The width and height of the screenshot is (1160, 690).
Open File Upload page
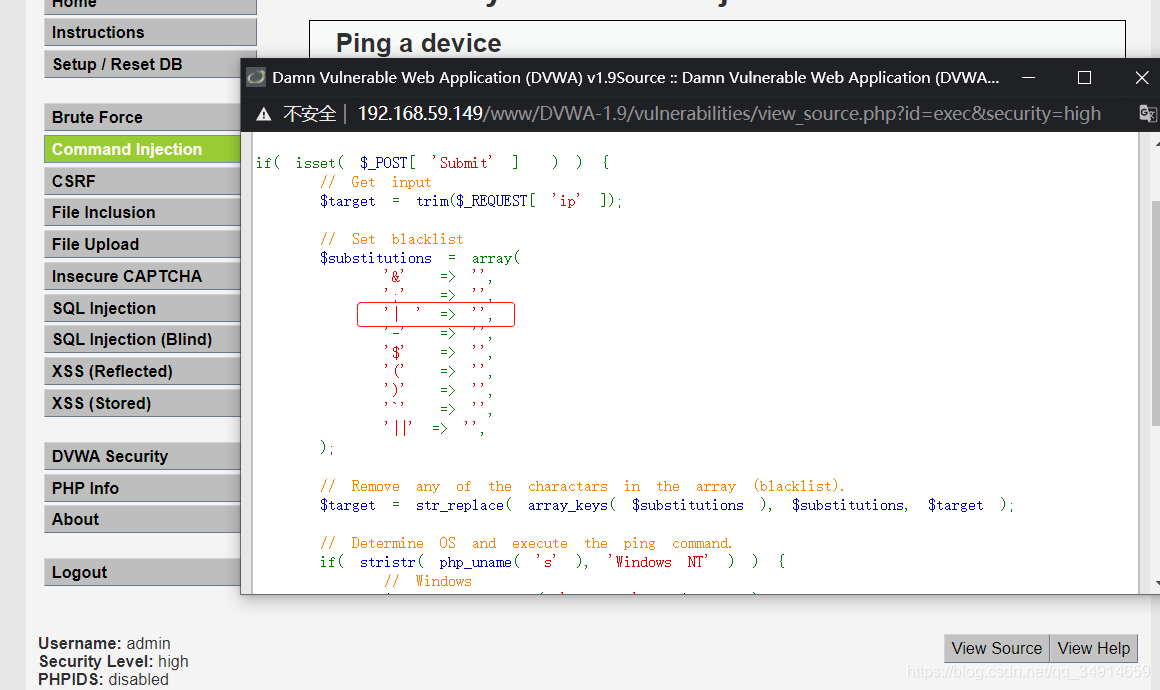coord(143,244)
